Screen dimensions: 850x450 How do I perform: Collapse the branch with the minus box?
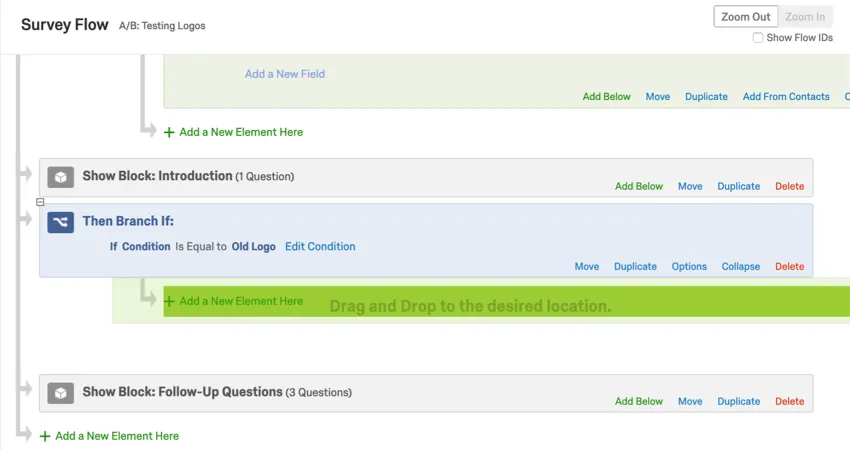(x=40, y=202)
